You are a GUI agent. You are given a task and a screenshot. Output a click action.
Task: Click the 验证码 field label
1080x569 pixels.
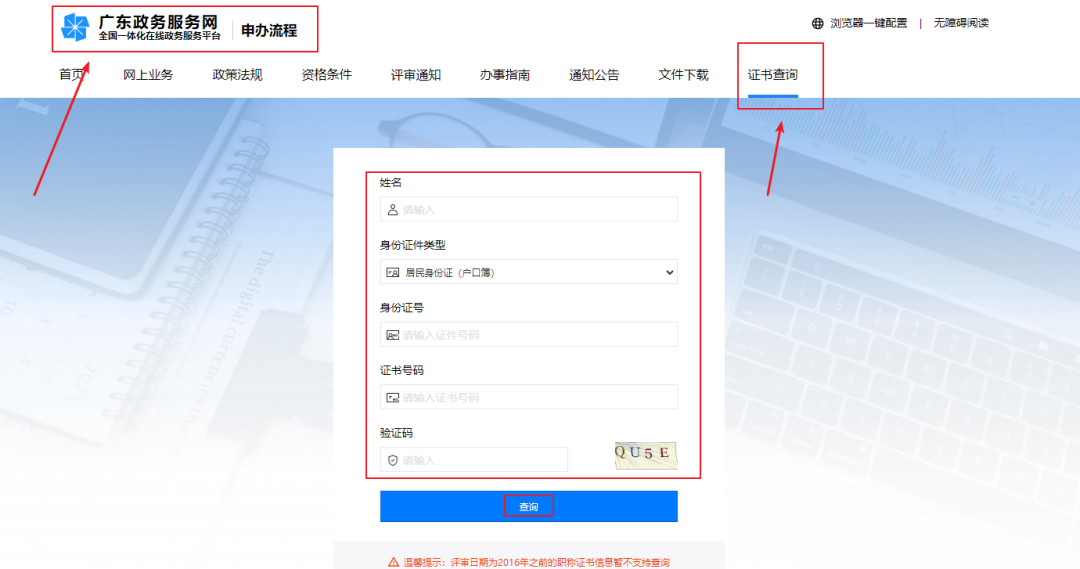click(396, 433)
